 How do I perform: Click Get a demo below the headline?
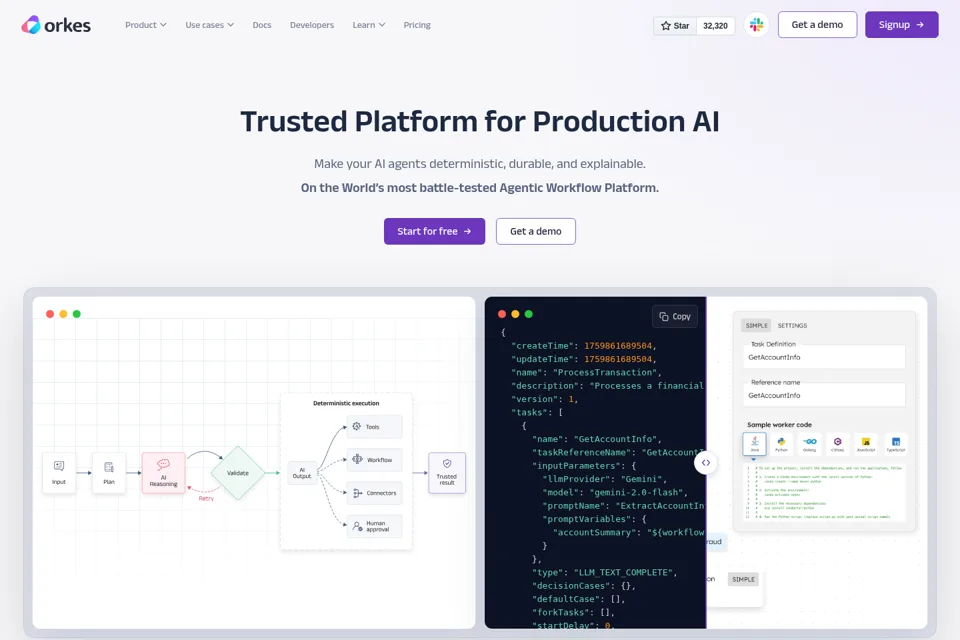536,232
